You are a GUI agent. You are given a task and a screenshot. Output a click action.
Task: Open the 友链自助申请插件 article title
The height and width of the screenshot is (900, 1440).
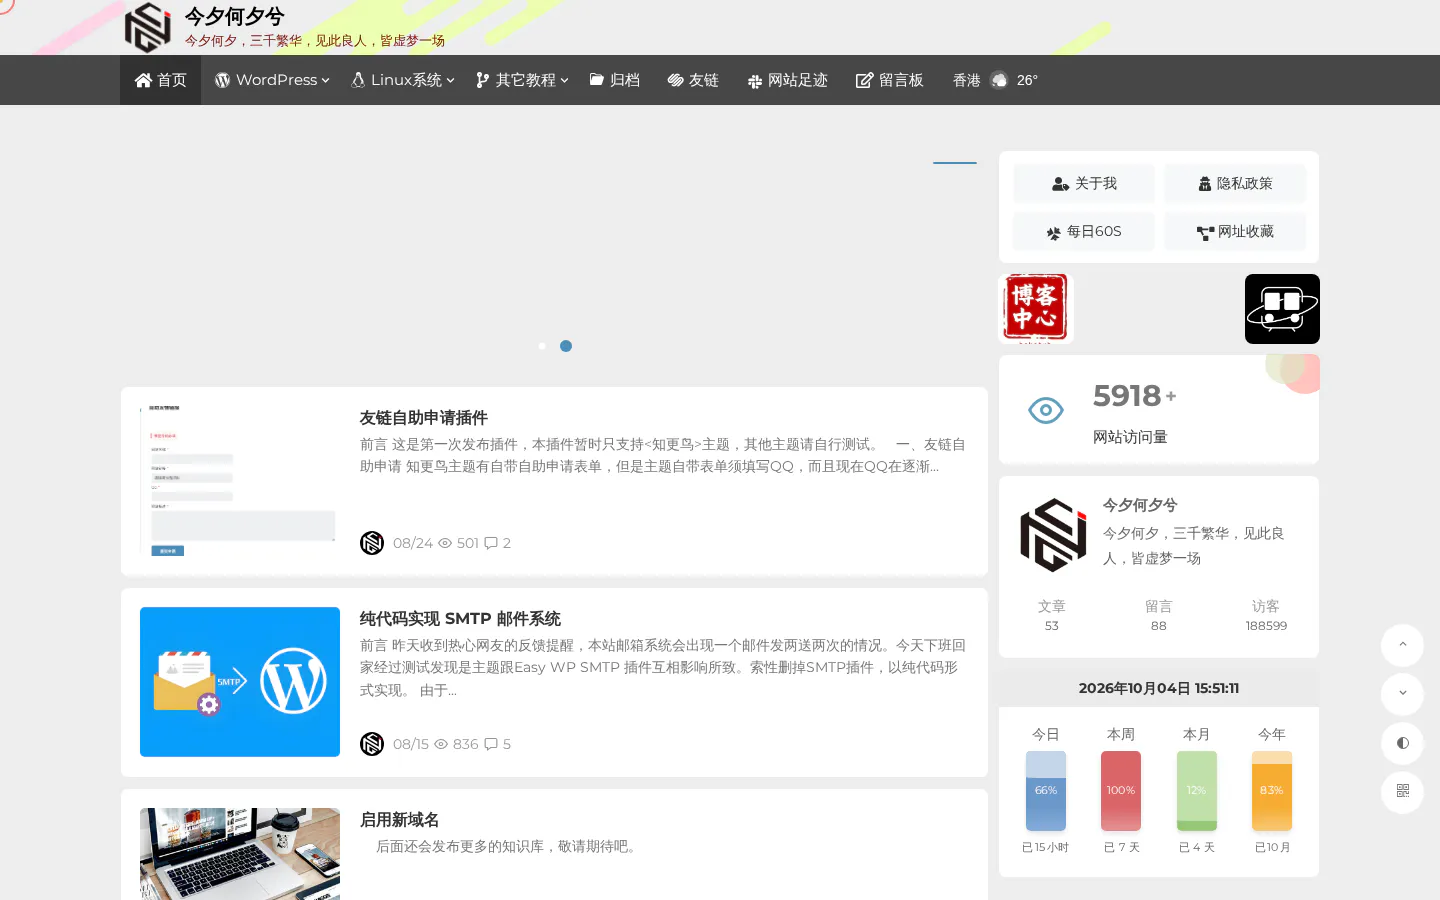424,418
